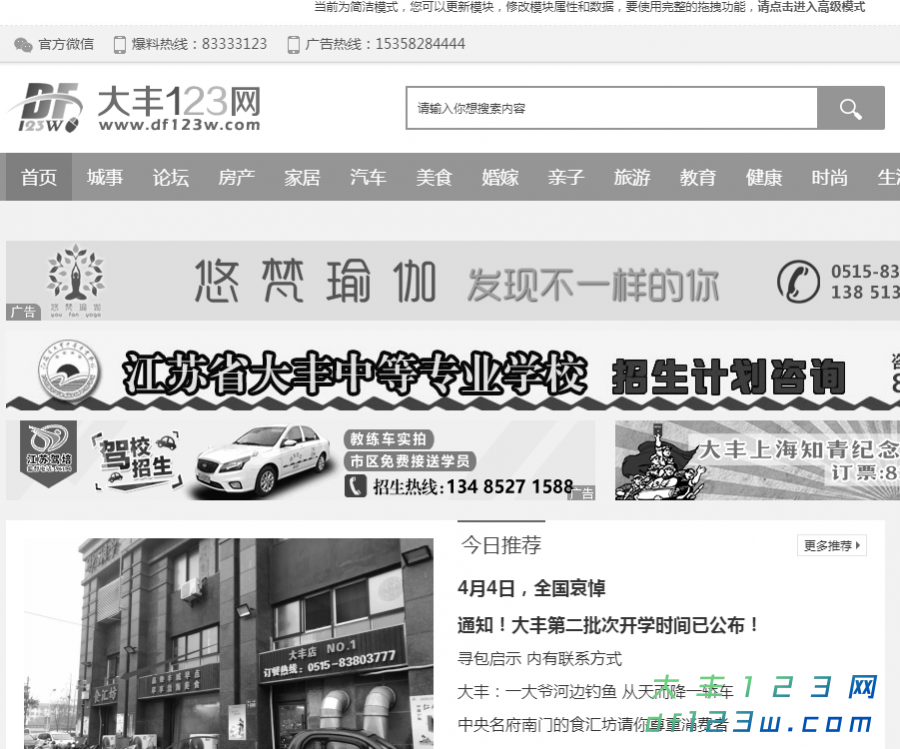Open the 美食 section
This screenshot has width=900, height=749.
[434, 177]
